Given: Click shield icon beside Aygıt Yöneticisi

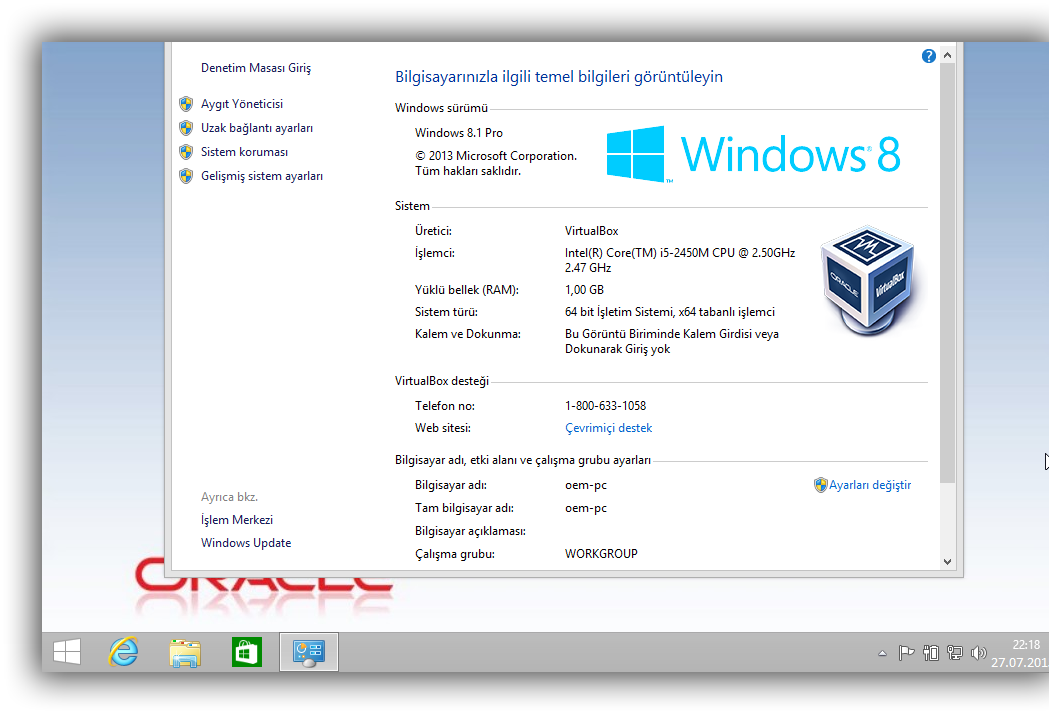Looking at the screenshot, I should click(x=186, y=104).
